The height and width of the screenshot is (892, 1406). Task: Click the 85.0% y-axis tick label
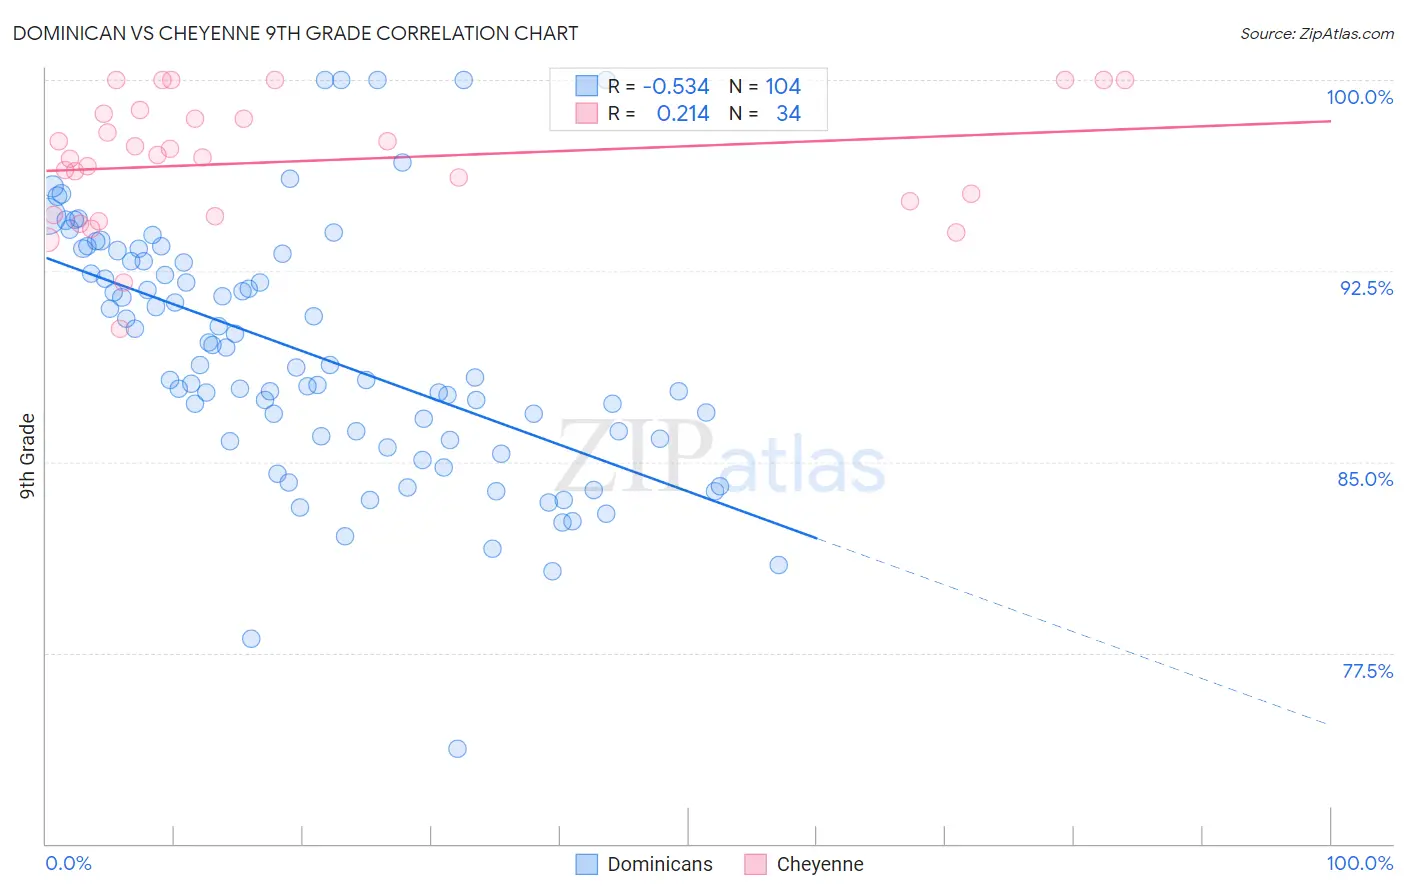coord(1365,479)
